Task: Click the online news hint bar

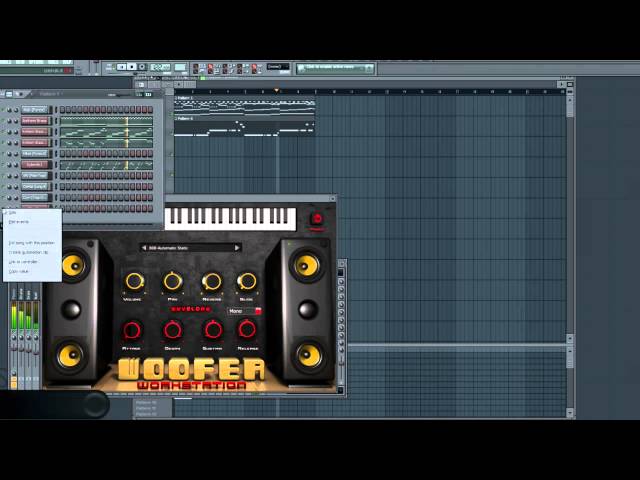Action: (x=335, y=67)
